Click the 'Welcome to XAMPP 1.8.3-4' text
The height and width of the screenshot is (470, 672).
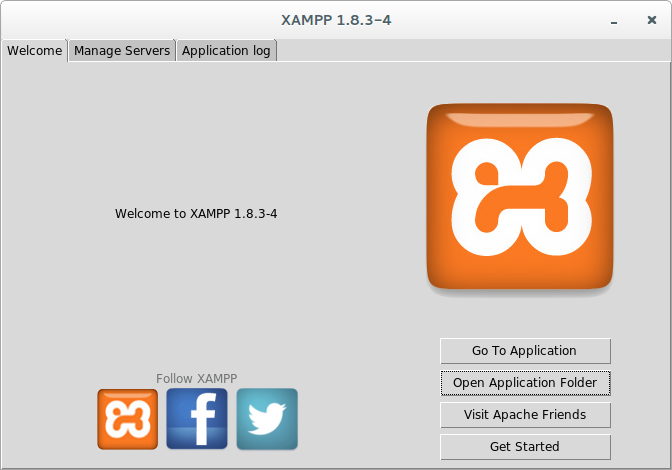196,213
